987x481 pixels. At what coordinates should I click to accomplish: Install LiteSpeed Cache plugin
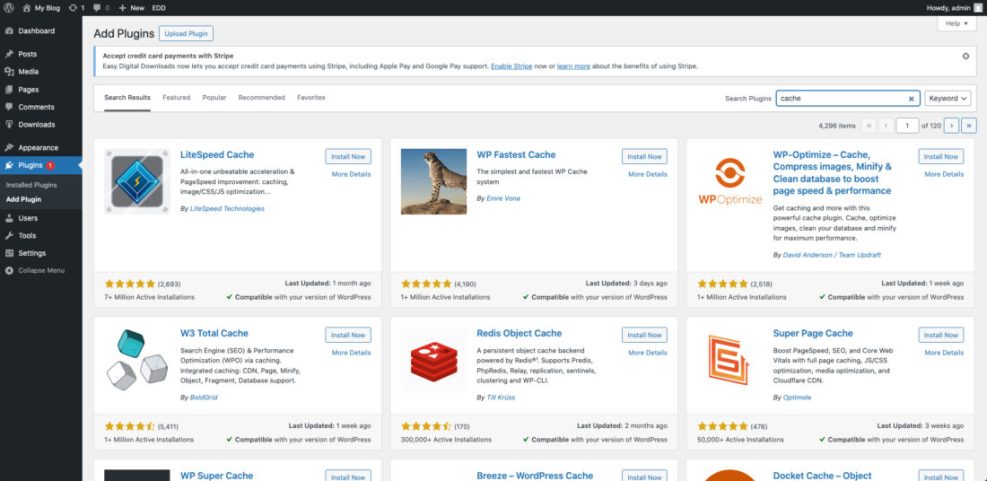(348, 156)
